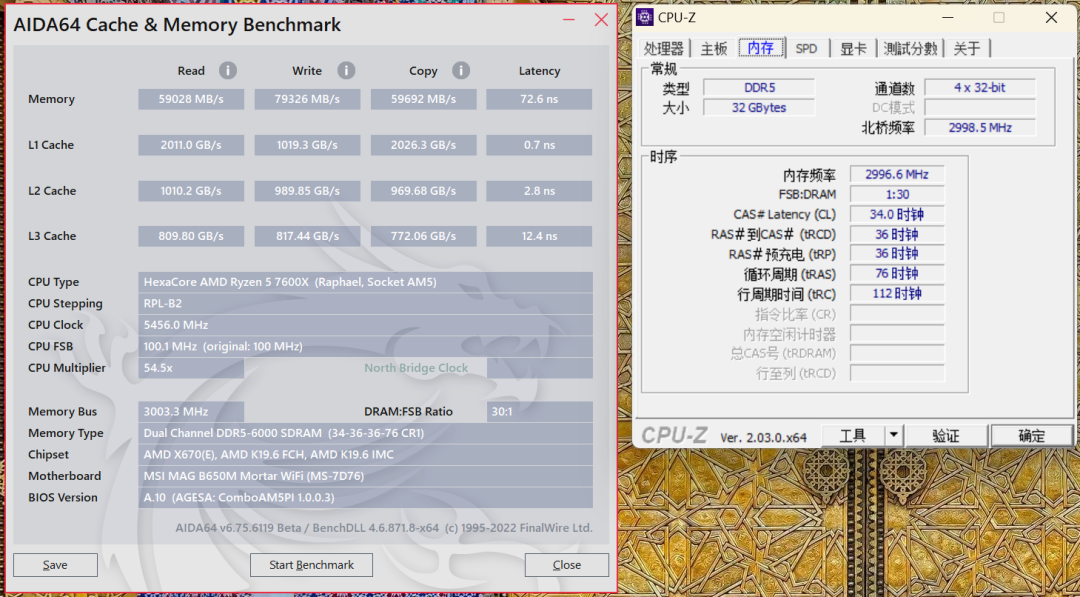Click the Close button in AIDA64
The height and width of the screenshot is (597, 1080).
point(567,565)
